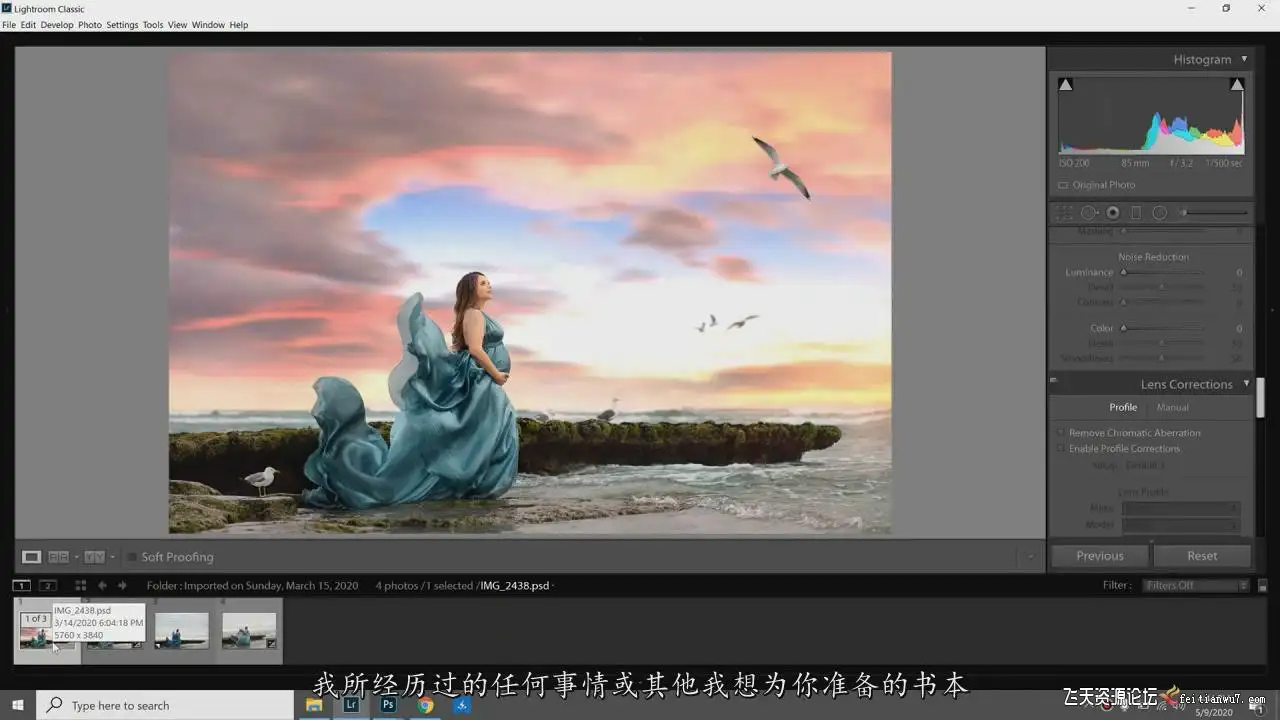Viewport: 1280px width, 720px height.
Task: Open the Filters Off dropdown
Action: pyautogui.click(x=1196, y=585)
